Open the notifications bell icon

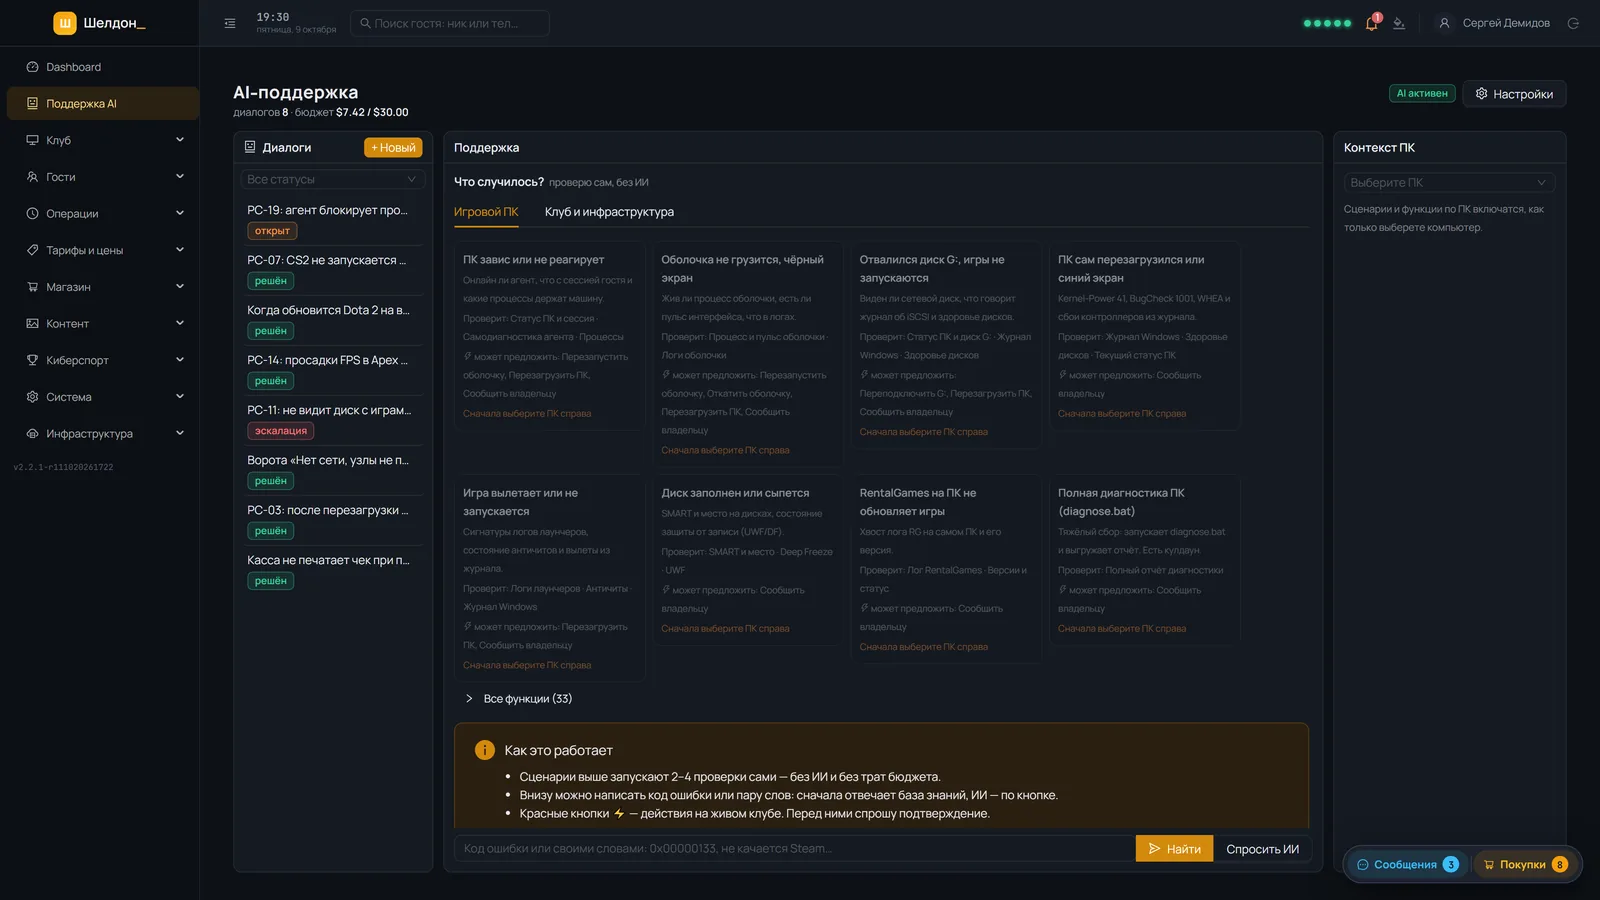coord(1371,23)
